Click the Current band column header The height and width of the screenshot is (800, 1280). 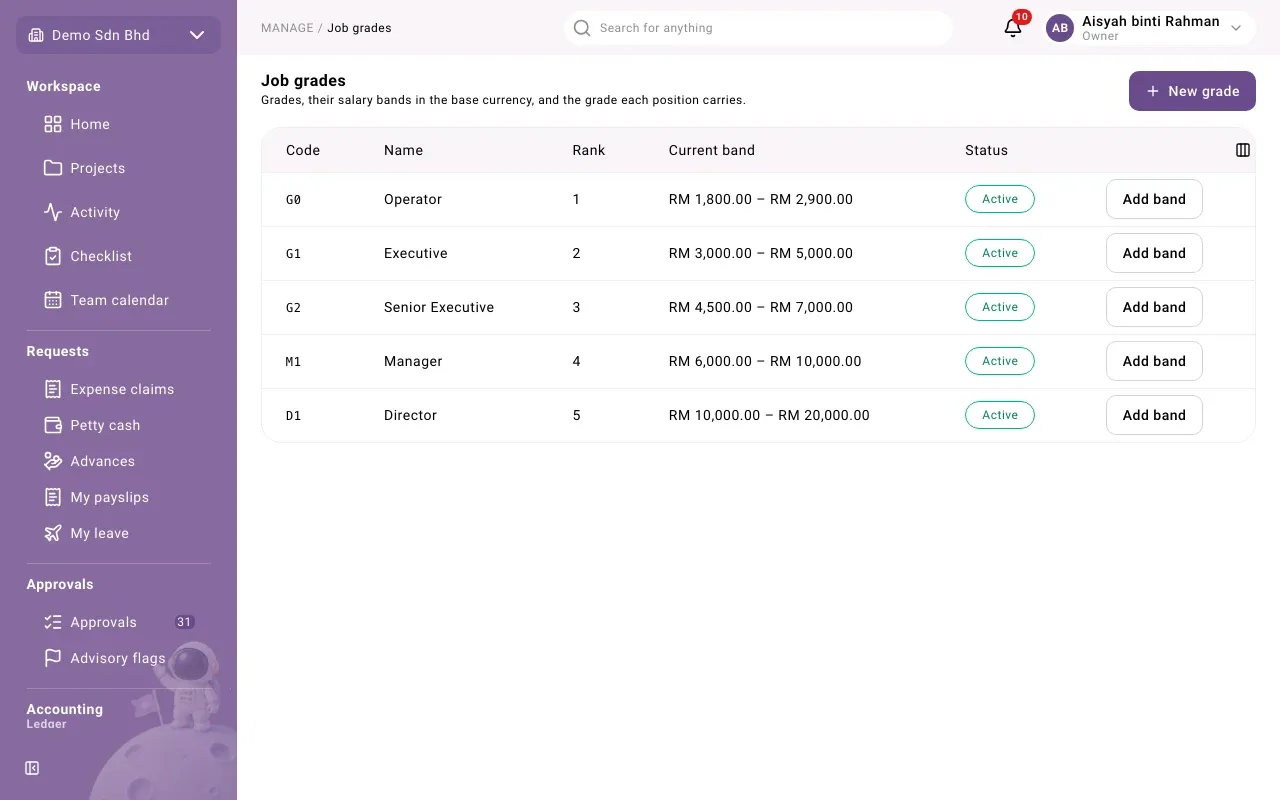click(x=712, y=150)
